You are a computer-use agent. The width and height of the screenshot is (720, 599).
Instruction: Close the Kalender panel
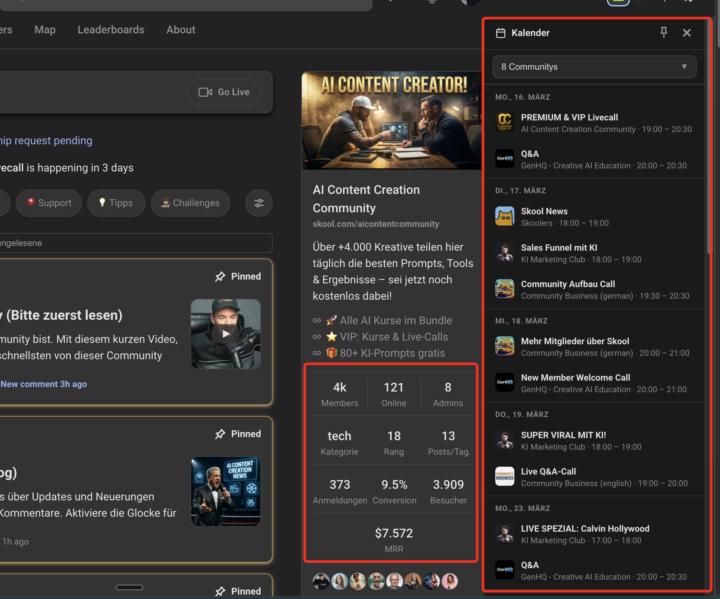686,33
